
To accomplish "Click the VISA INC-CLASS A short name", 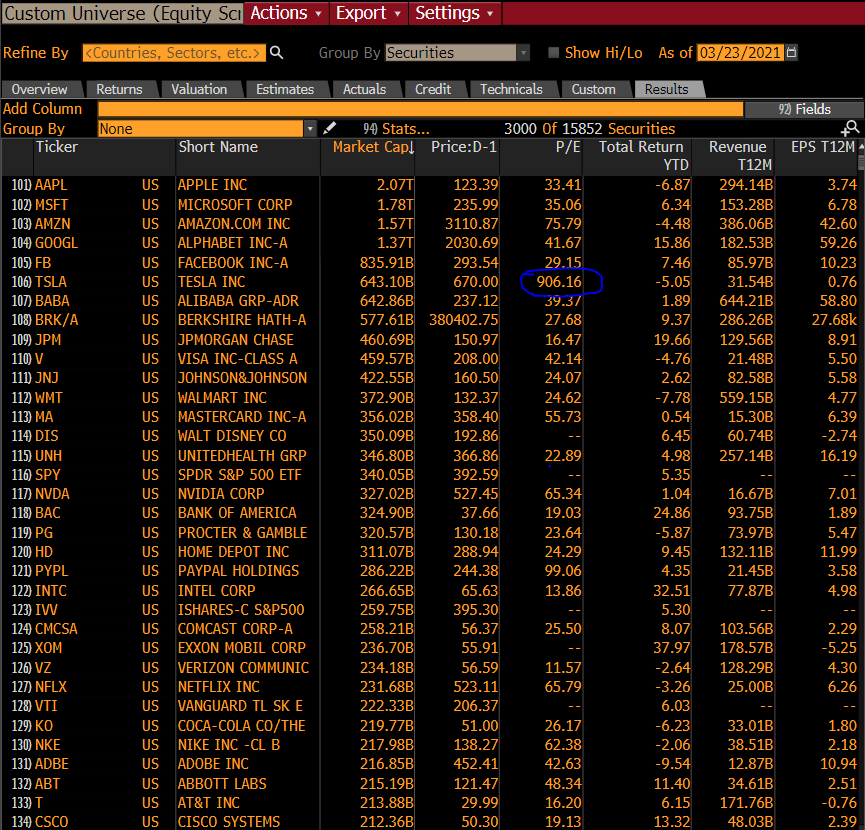I will (237, 359).
